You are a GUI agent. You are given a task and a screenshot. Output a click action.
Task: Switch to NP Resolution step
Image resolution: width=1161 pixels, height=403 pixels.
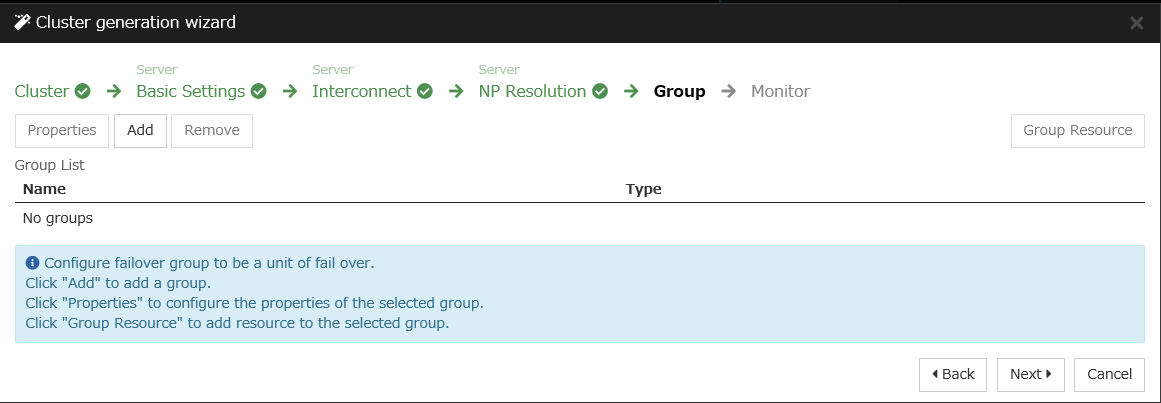pyautogui.click(x=532, y=92)
